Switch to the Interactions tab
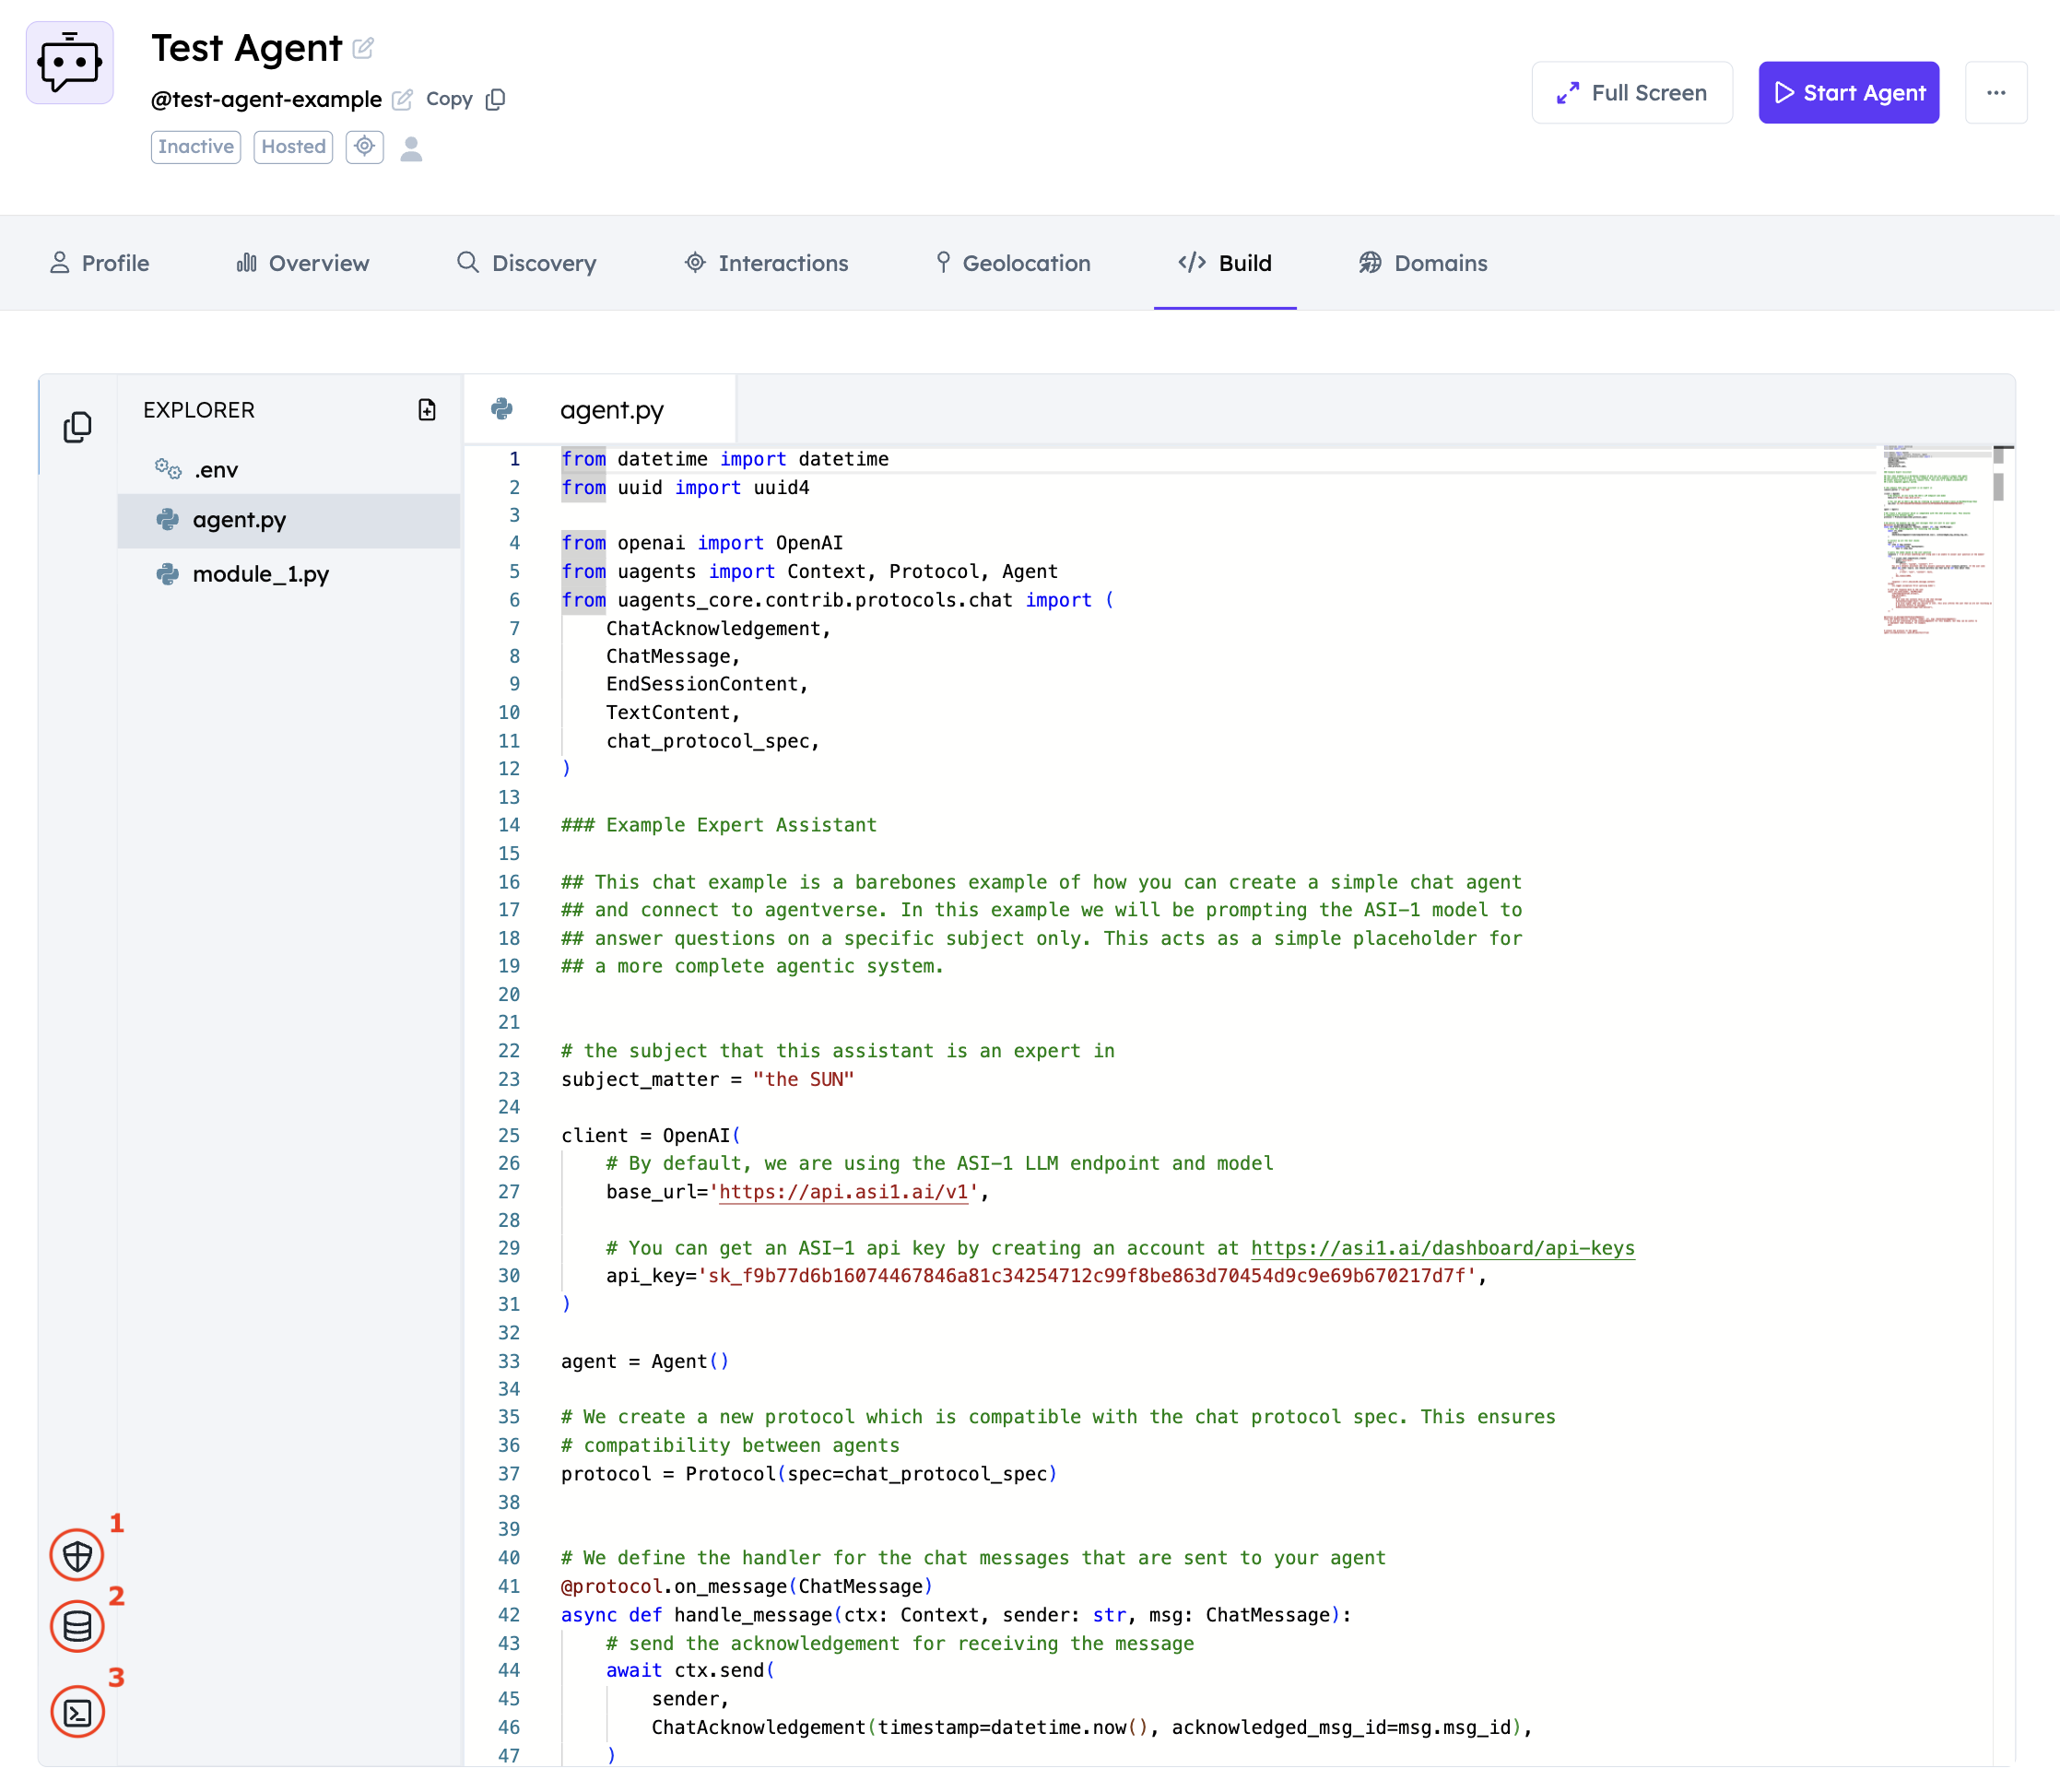 (766, 263)
